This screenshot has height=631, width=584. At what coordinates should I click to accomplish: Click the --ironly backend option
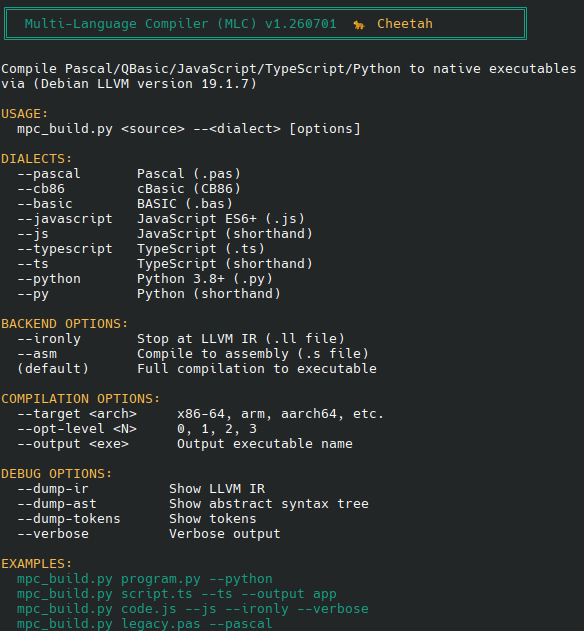[49, 339]
